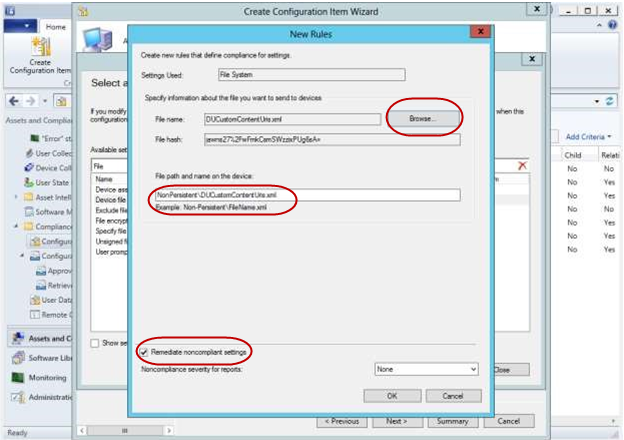
Task: Click the Browse button for file name
Action: pyautogui.click(x=423, y=119)
